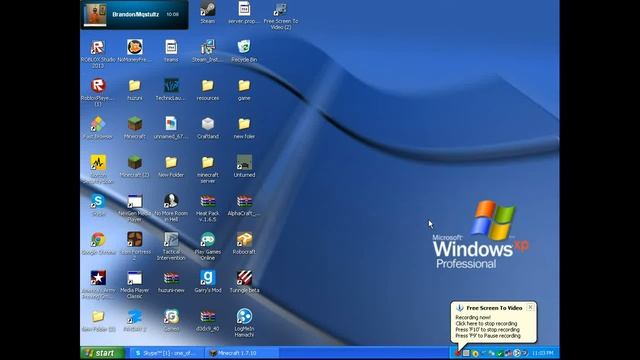The width and height of the screenshot is (640, 360).
Task: Select the New Folder (2) icon
Action: point(98,320)
